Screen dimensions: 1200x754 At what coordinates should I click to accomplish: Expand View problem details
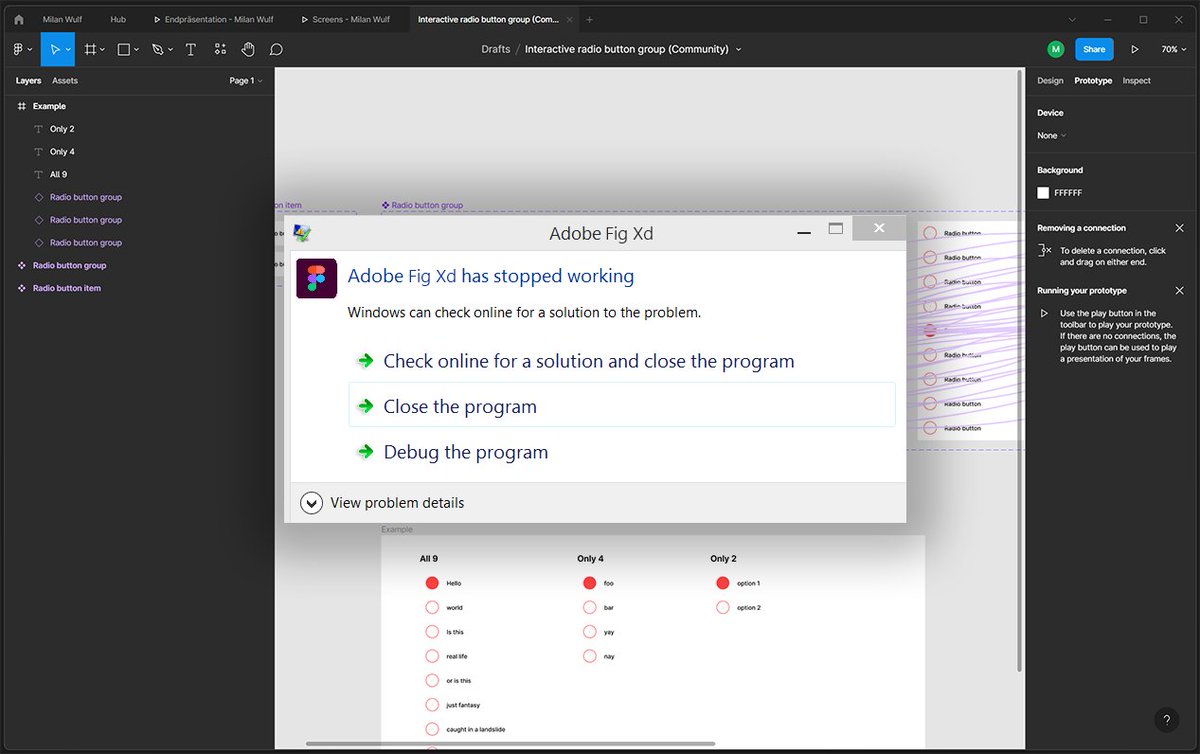(383, 503)
